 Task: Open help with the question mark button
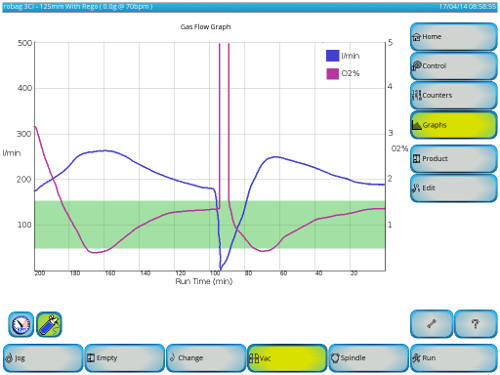coord(476,324)
